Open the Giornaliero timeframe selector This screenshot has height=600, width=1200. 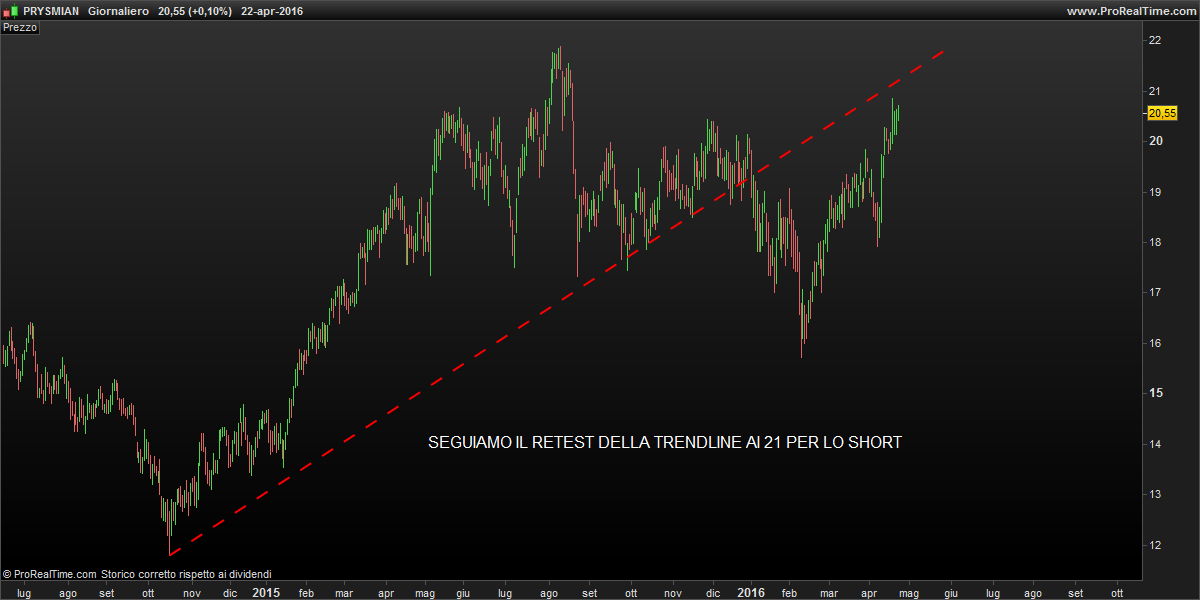118,11
